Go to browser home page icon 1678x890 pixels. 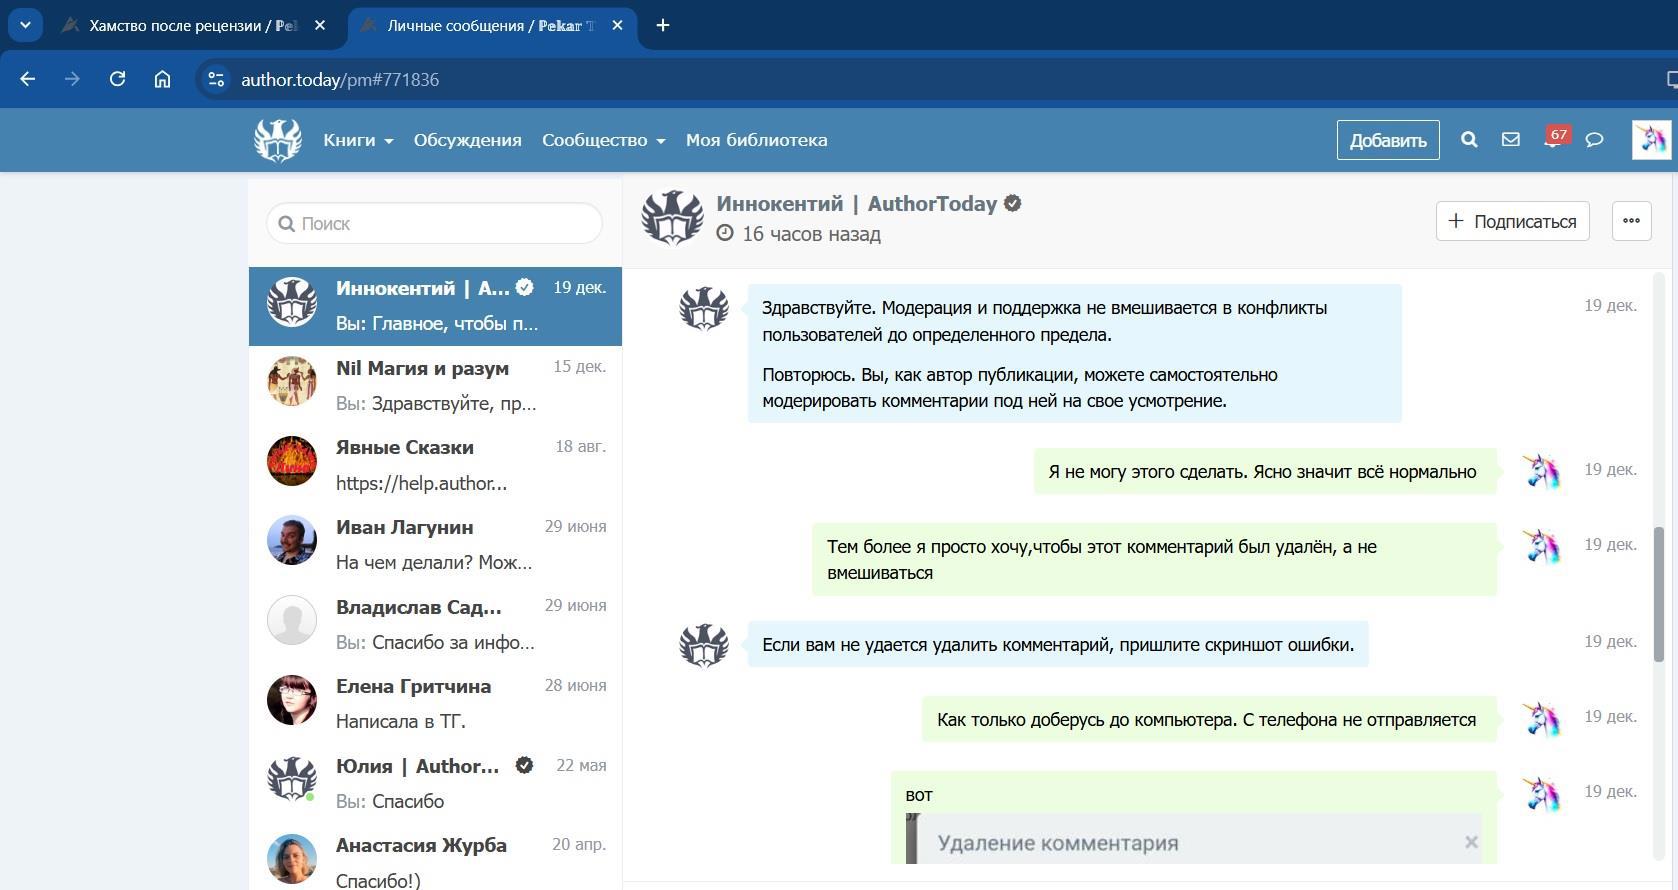click(162, 79)
